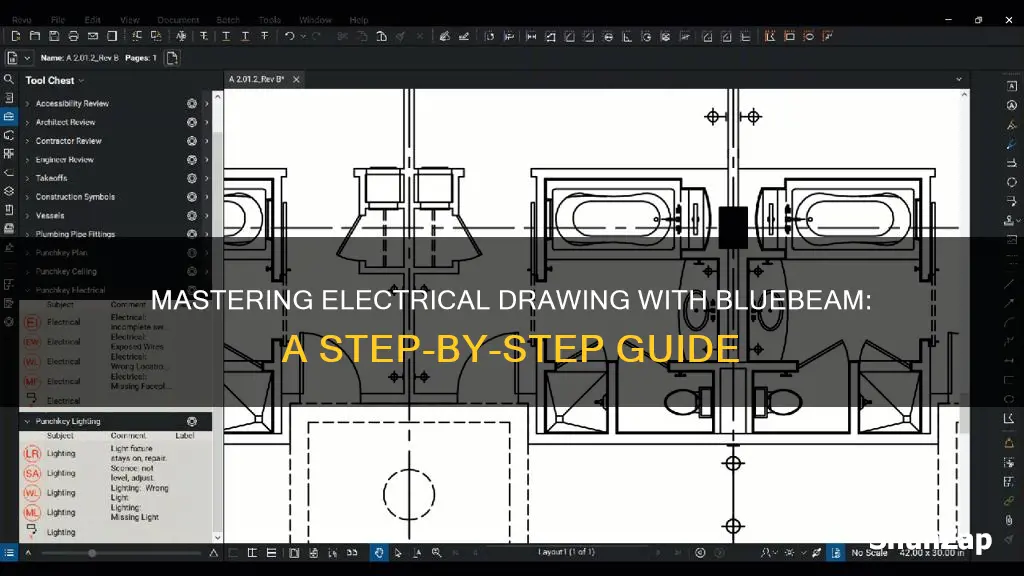Select the Pan hand tool in bottom bar
This screenshot has height=576, width=1024.
coord(379,553)
